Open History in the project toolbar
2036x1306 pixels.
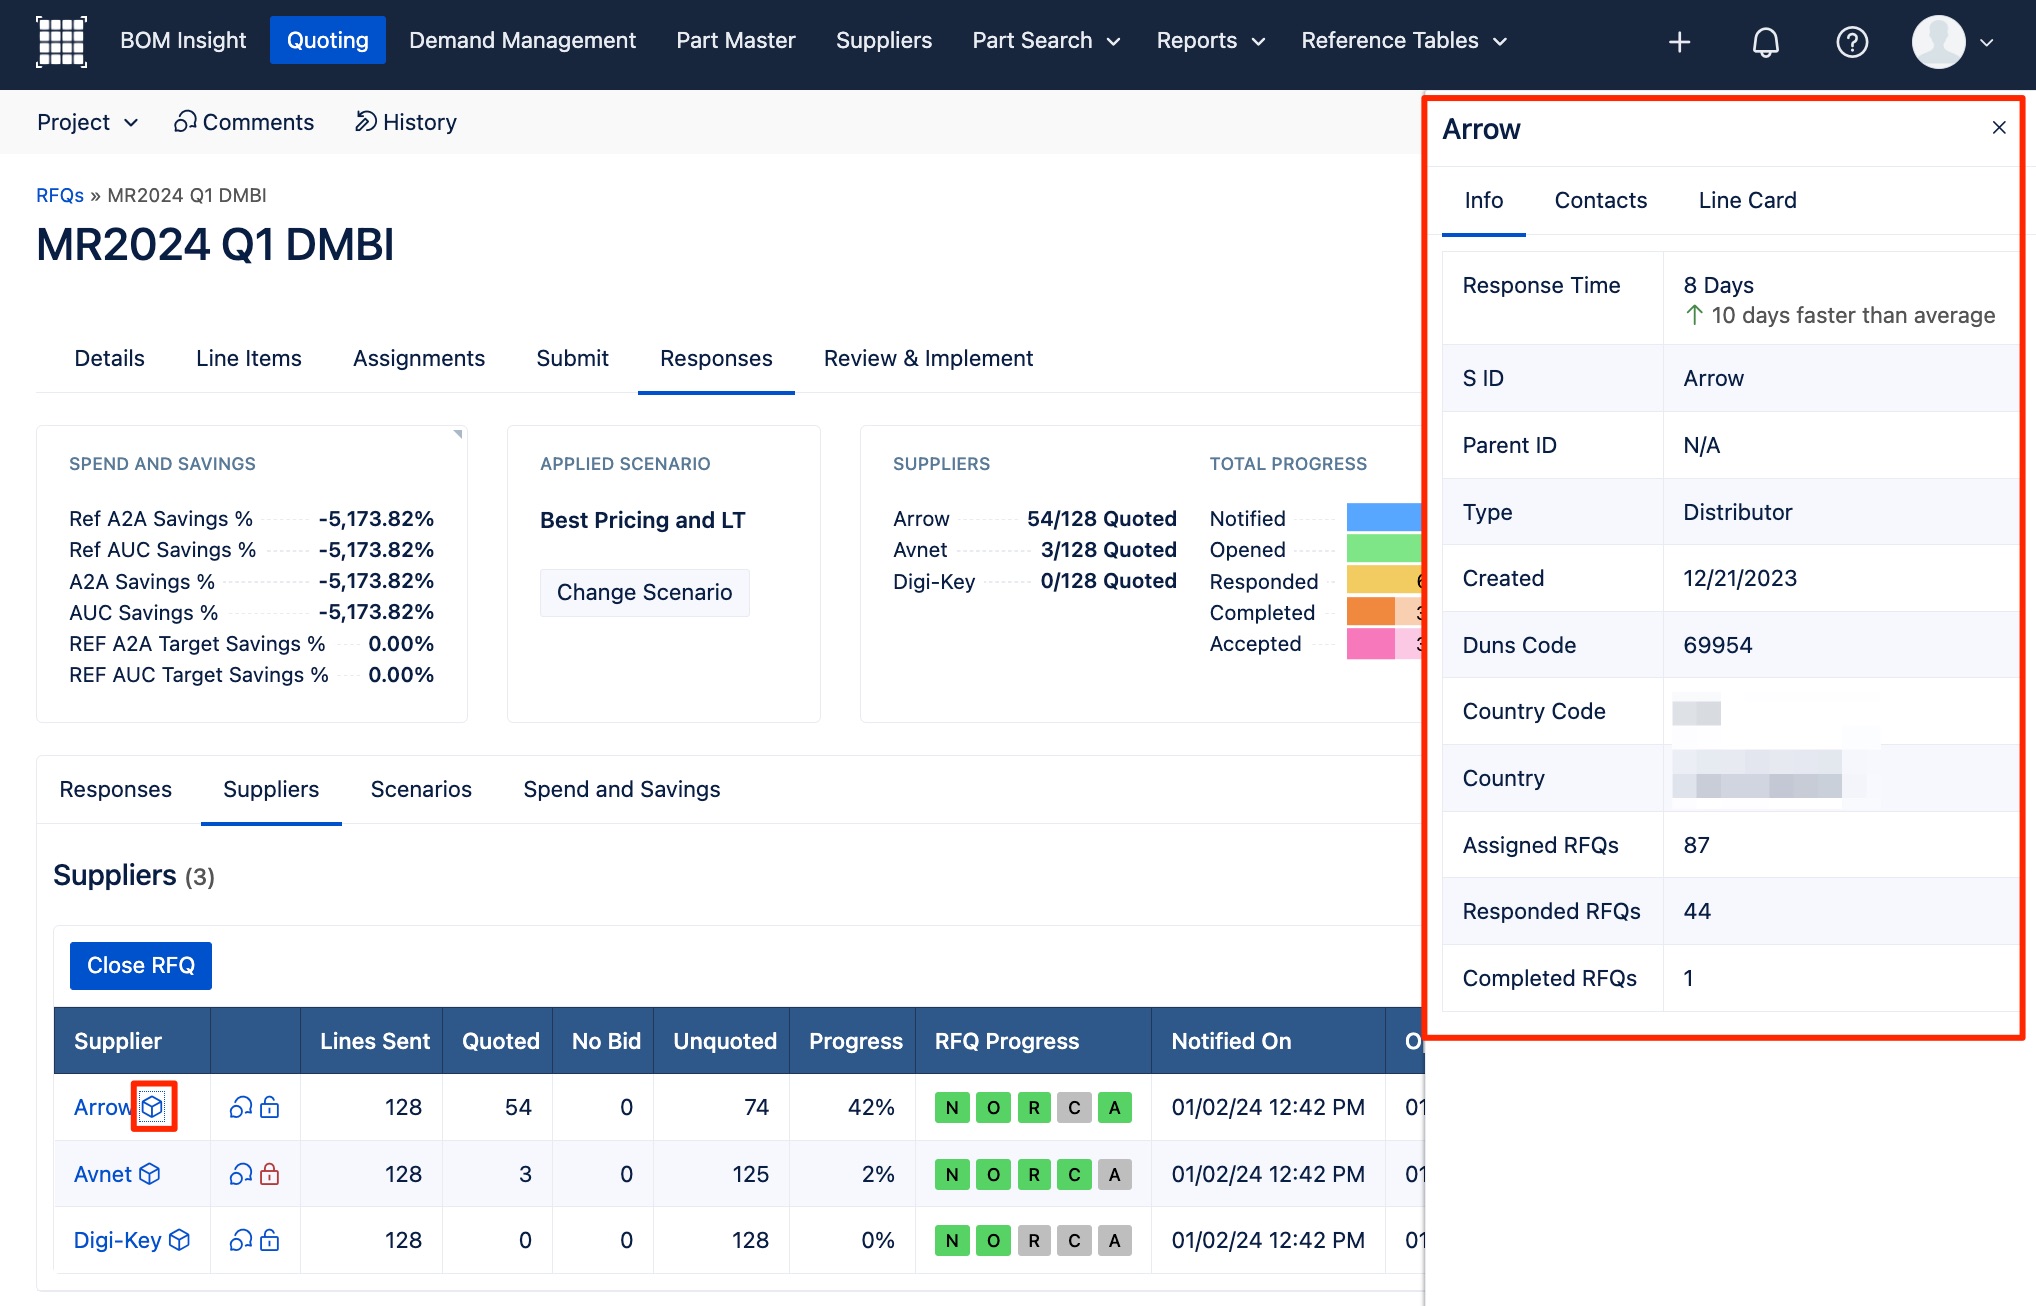(x=406, y=122)
